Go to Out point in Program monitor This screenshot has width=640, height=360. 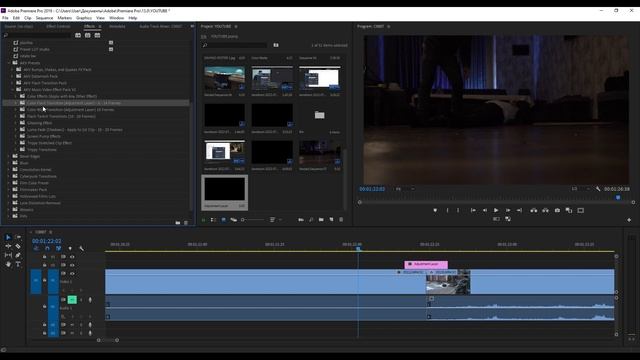(519, 210)
